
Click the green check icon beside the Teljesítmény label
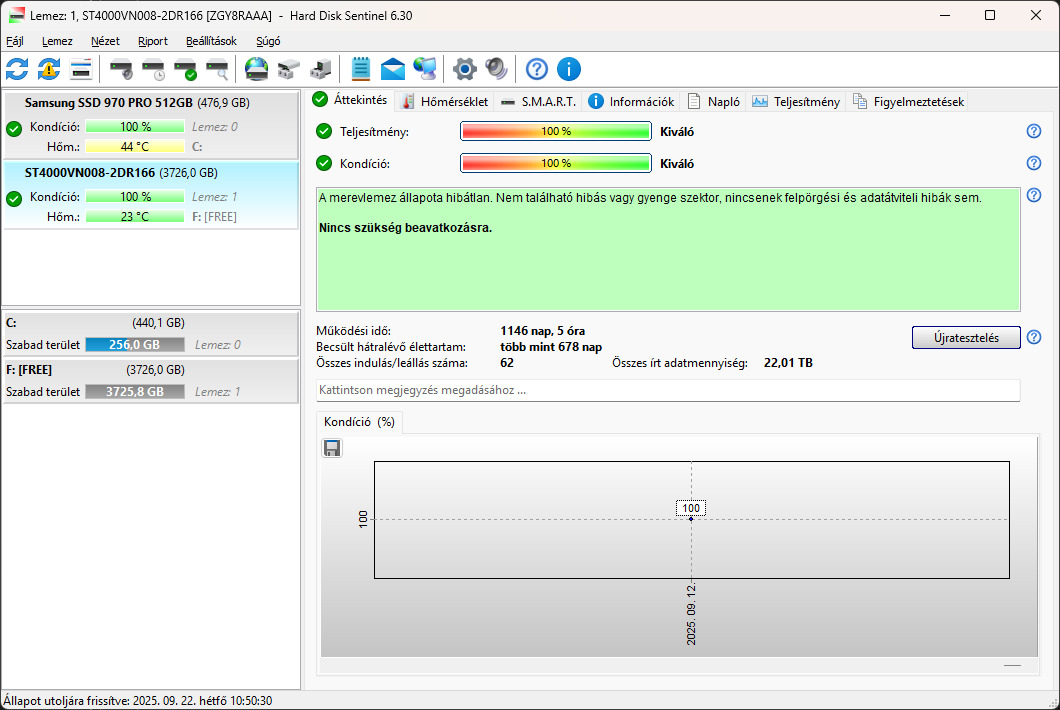pyautogui.click(x=324, y=131)
